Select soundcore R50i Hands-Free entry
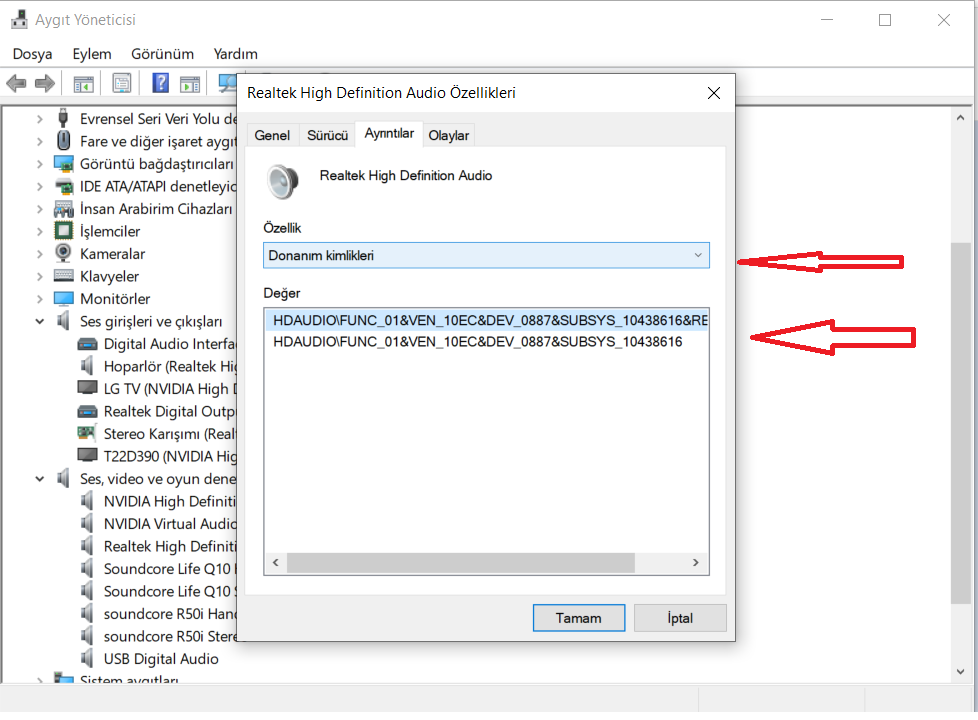Viewport: 978px width, 720px height. [170, 613]
